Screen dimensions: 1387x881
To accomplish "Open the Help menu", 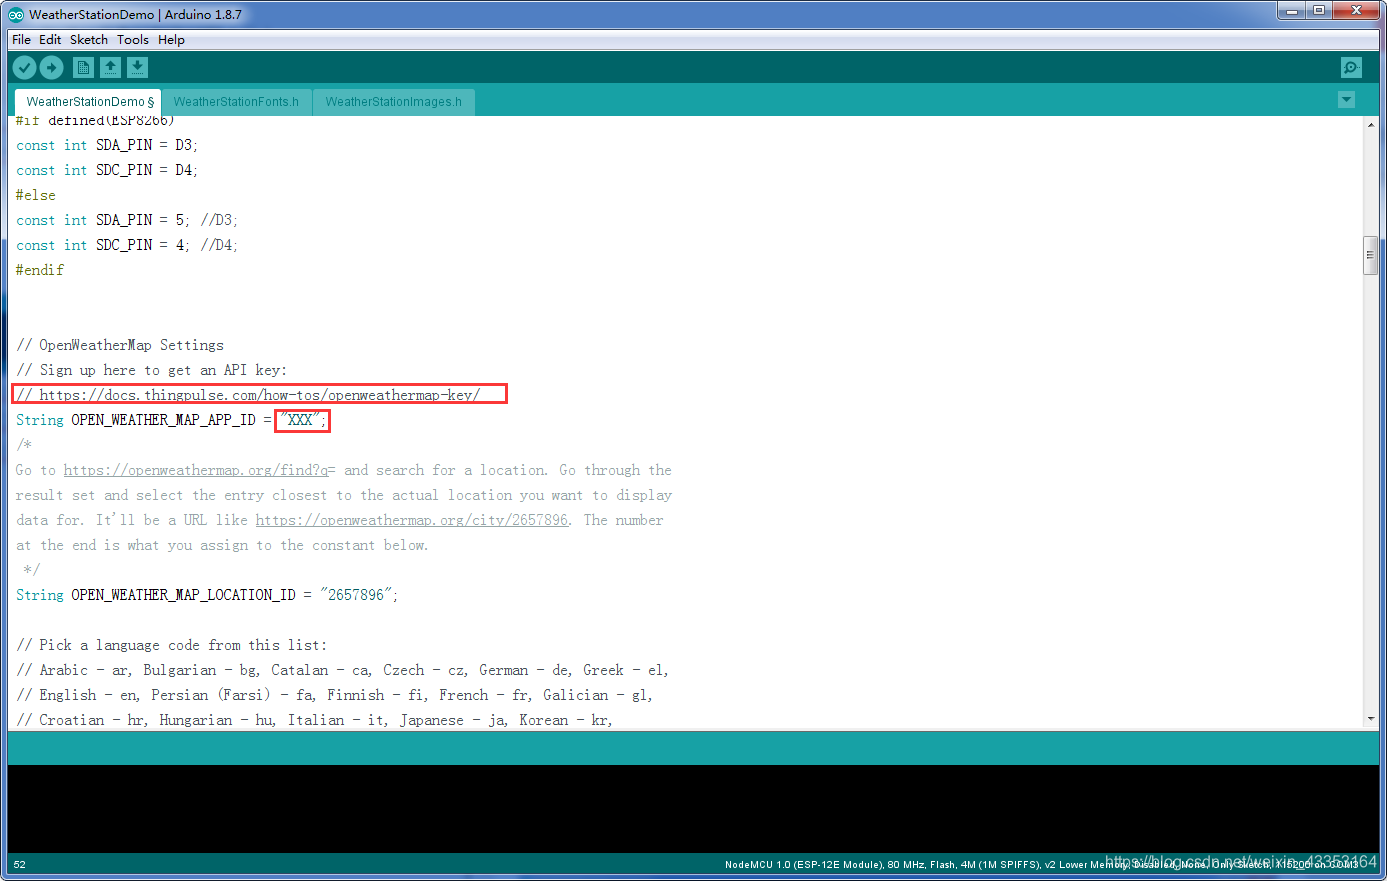I will tap(171, 40).
